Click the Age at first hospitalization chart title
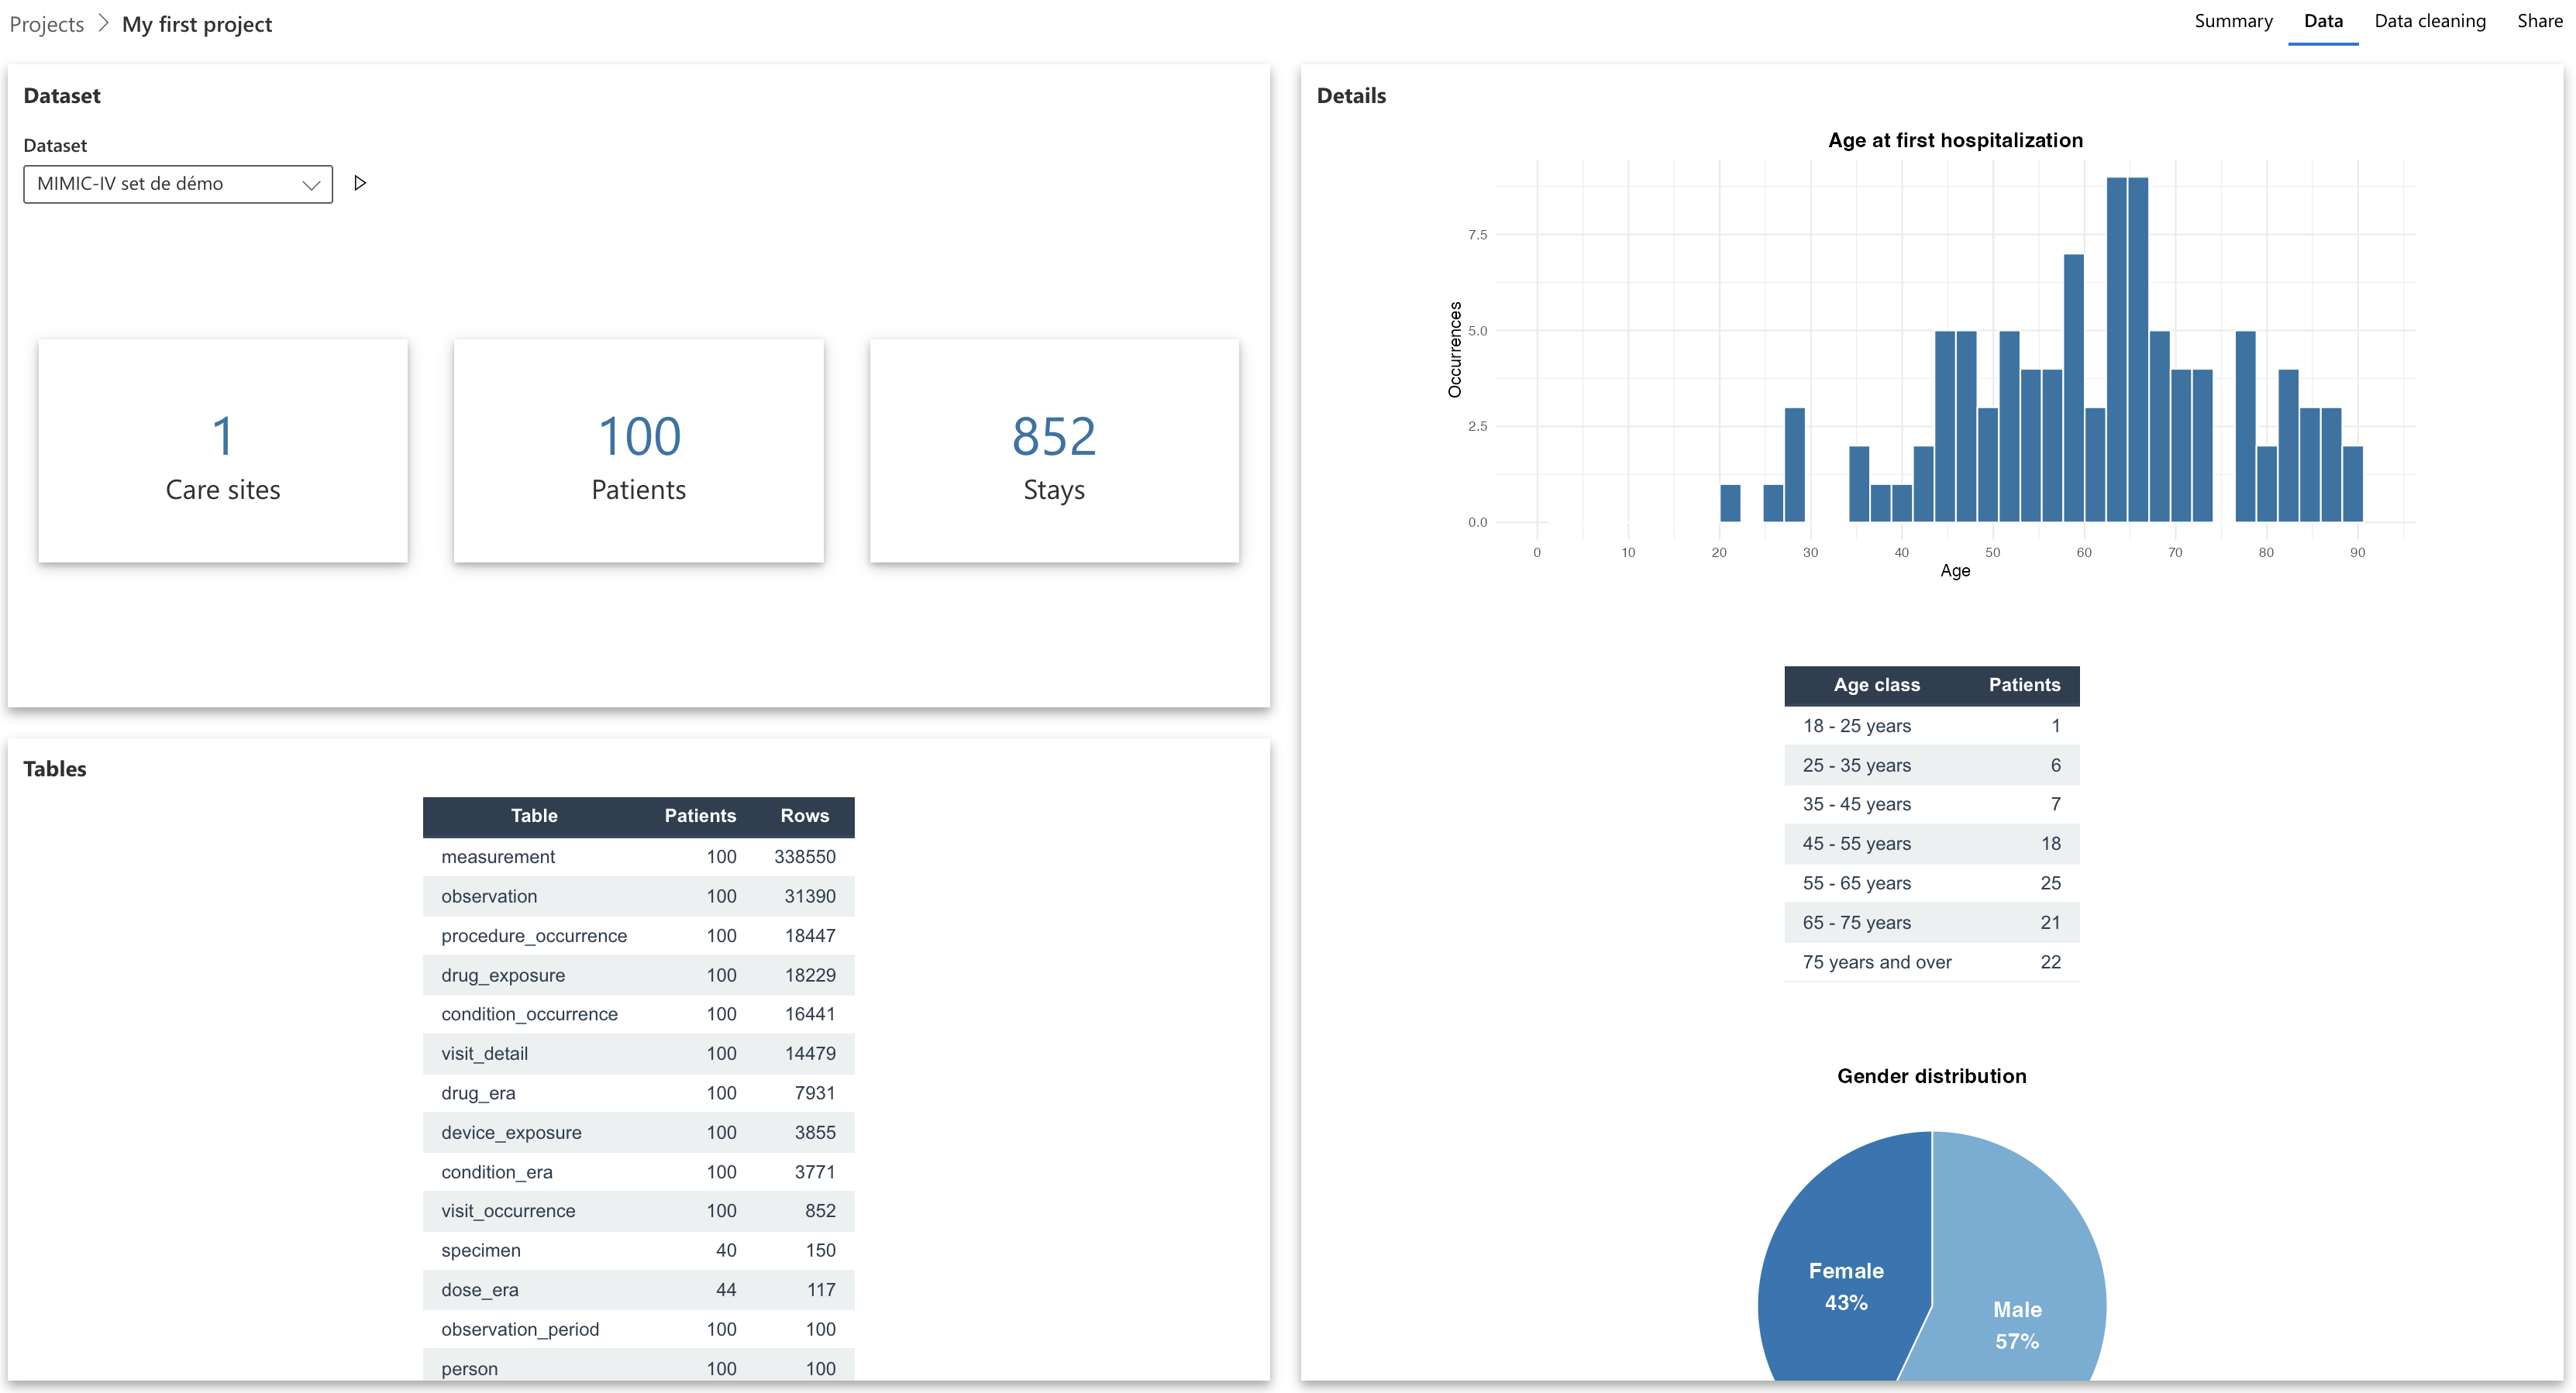 pyautogui.click(x=1955, y=140)
